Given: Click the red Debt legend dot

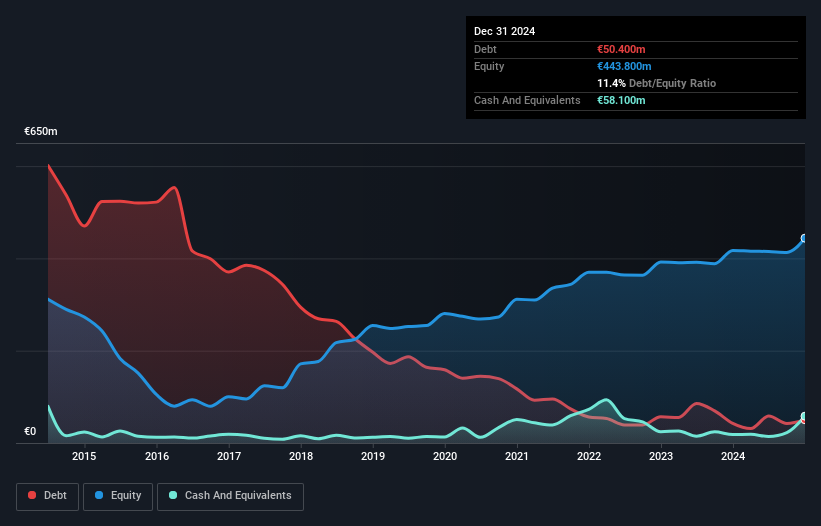Looking at the screenshot, I should tap(32, 496).
